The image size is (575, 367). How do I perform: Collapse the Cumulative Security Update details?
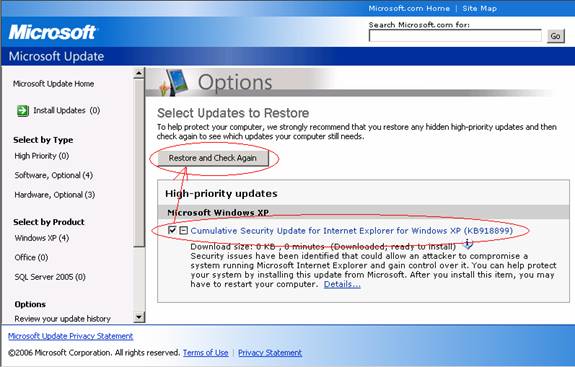pos(184,230)
